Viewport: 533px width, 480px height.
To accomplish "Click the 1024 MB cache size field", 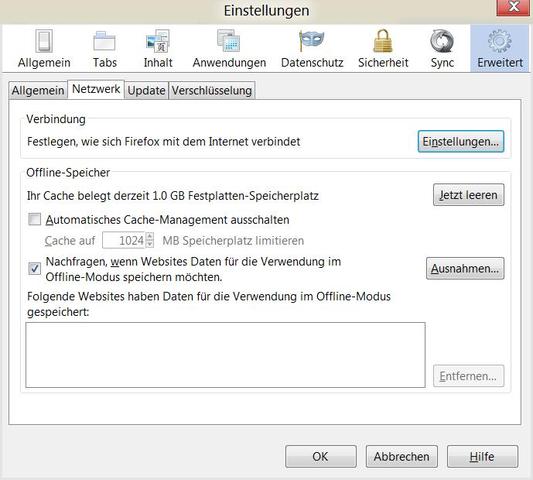I will point(124,240).
